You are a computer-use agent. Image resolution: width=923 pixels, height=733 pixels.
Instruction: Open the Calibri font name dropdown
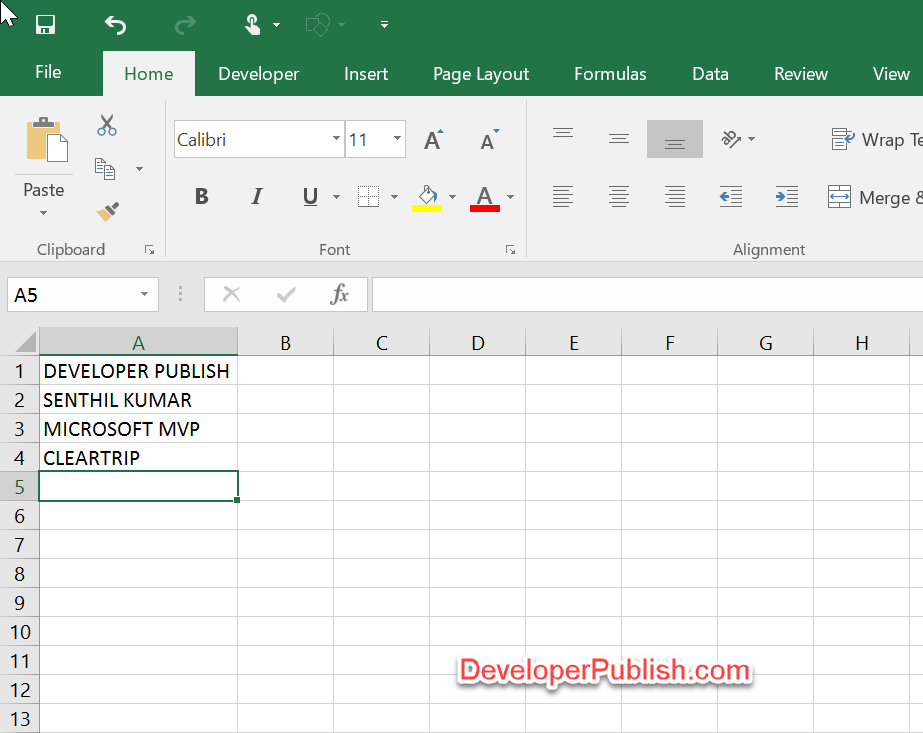(x=336, y=139)
